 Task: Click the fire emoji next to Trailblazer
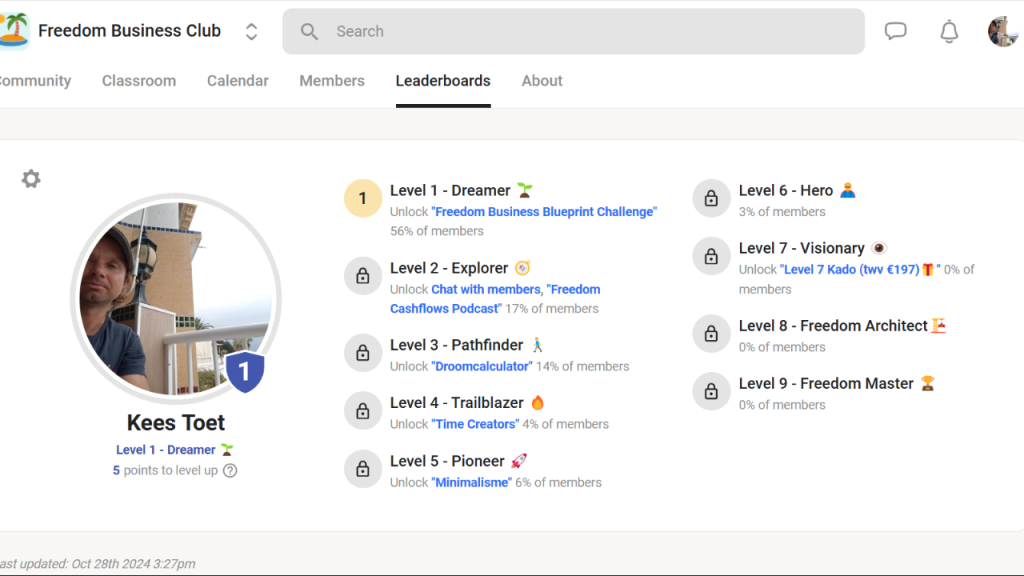point(537,403)
